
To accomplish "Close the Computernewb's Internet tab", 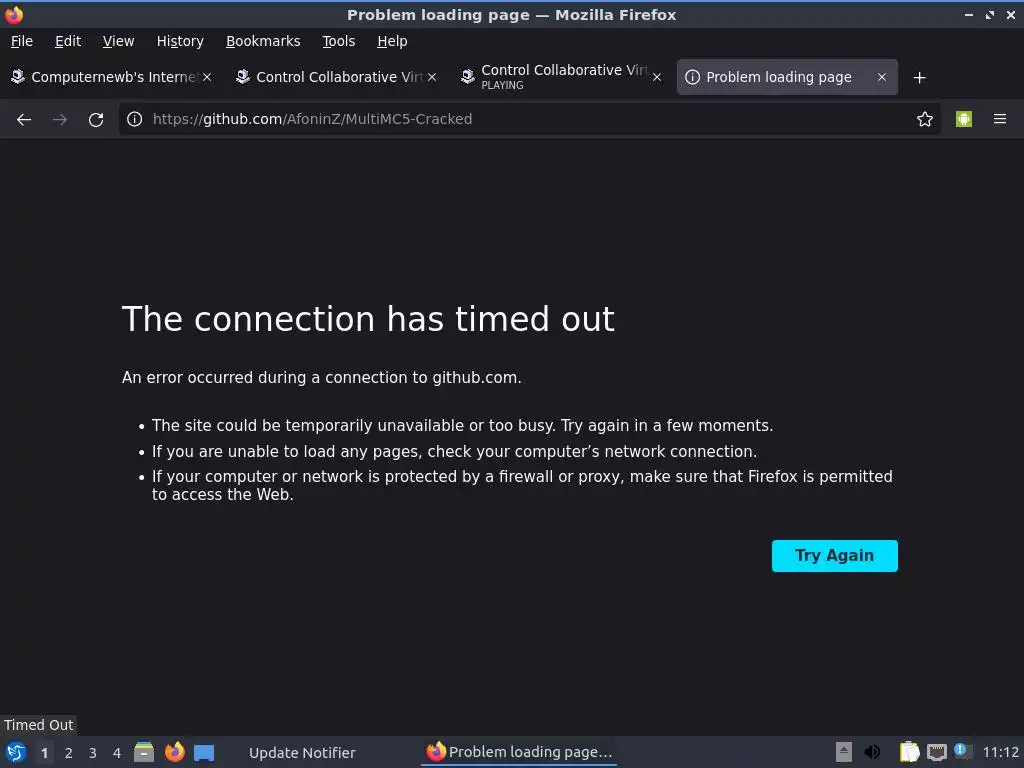I will (x=207, y=77).
